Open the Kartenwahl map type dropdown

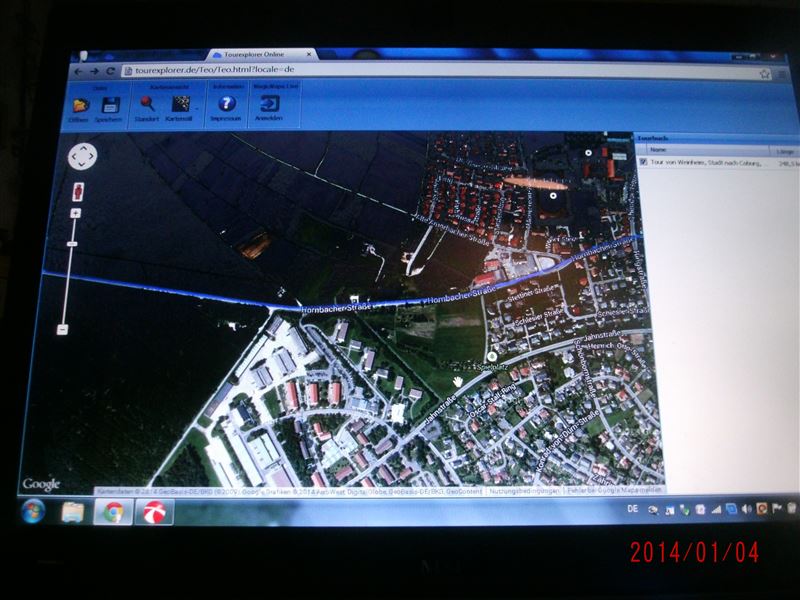(182, 104)
